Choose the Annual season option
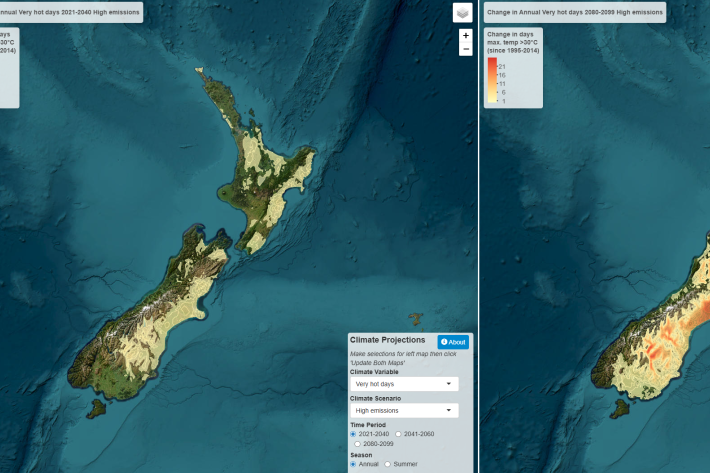Screen dimensions: 710x473 (x=353, y=464)
